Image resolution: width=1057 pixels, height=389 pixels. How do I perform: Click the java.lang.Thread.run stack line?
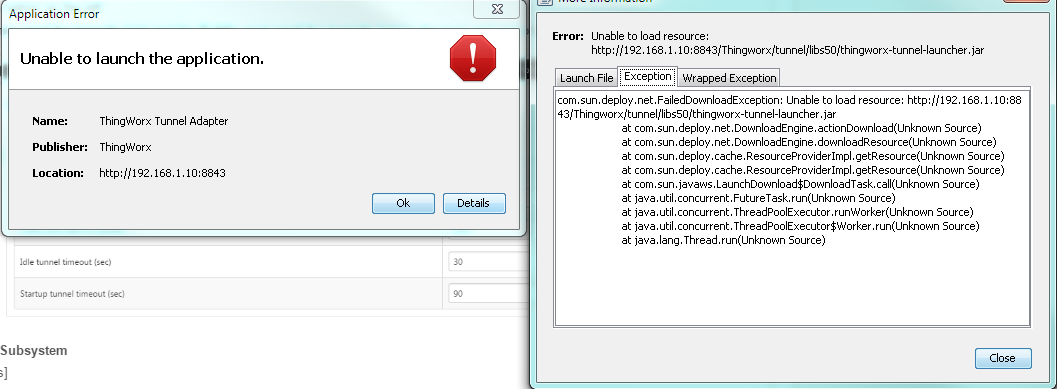(723, 240)
